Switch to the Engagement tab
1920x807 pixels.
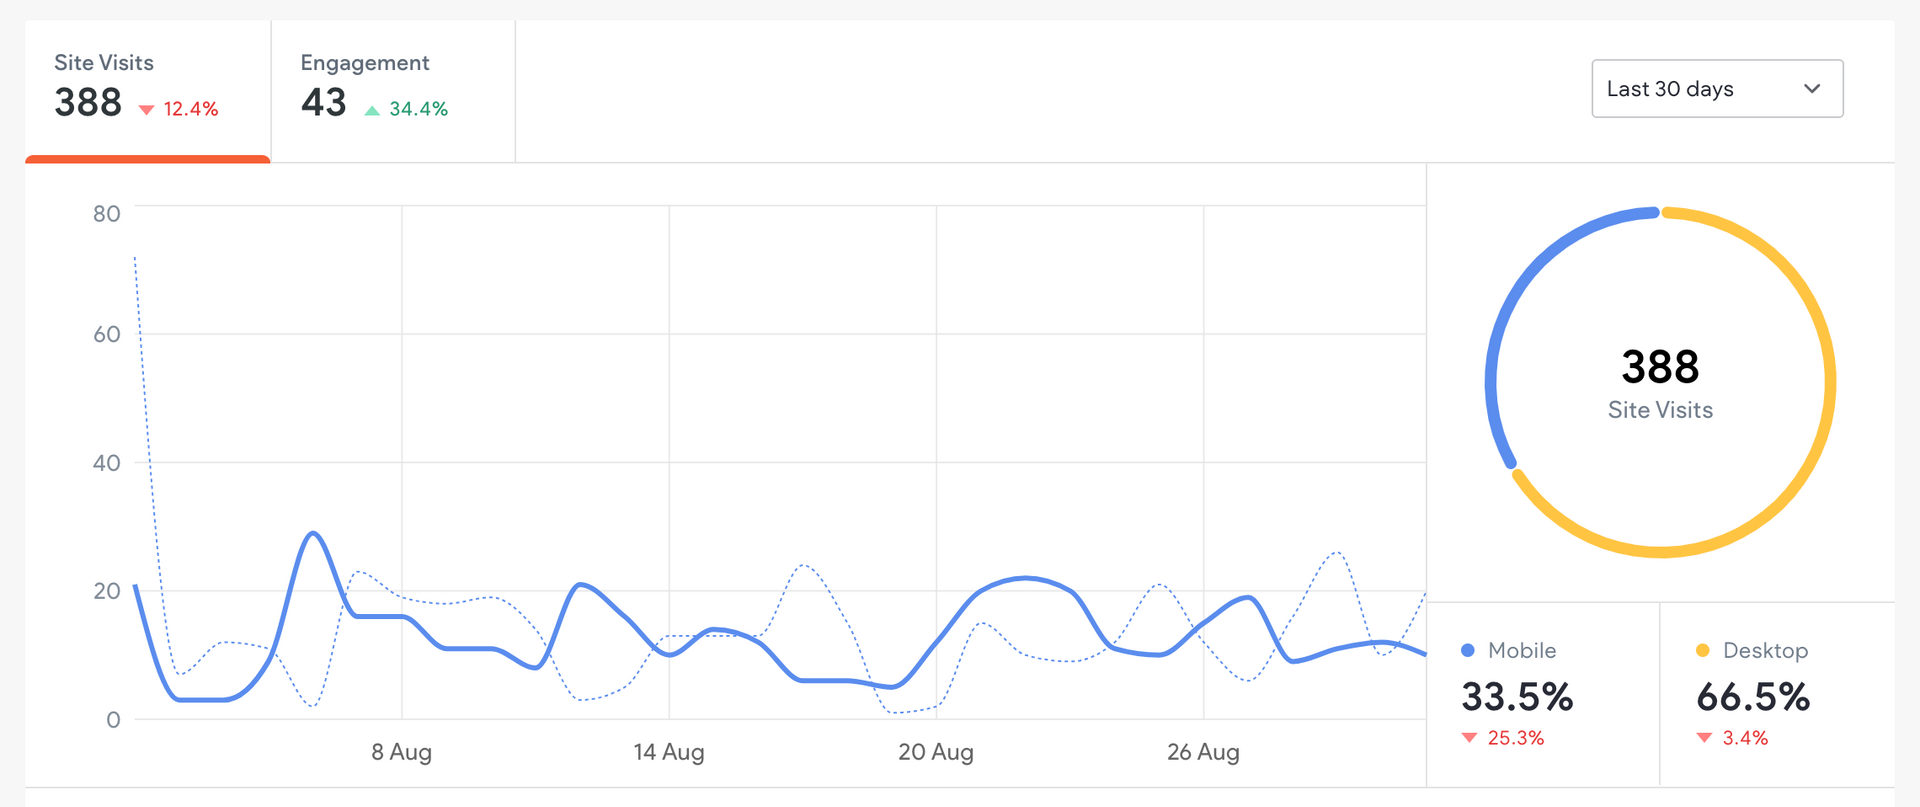392,90
